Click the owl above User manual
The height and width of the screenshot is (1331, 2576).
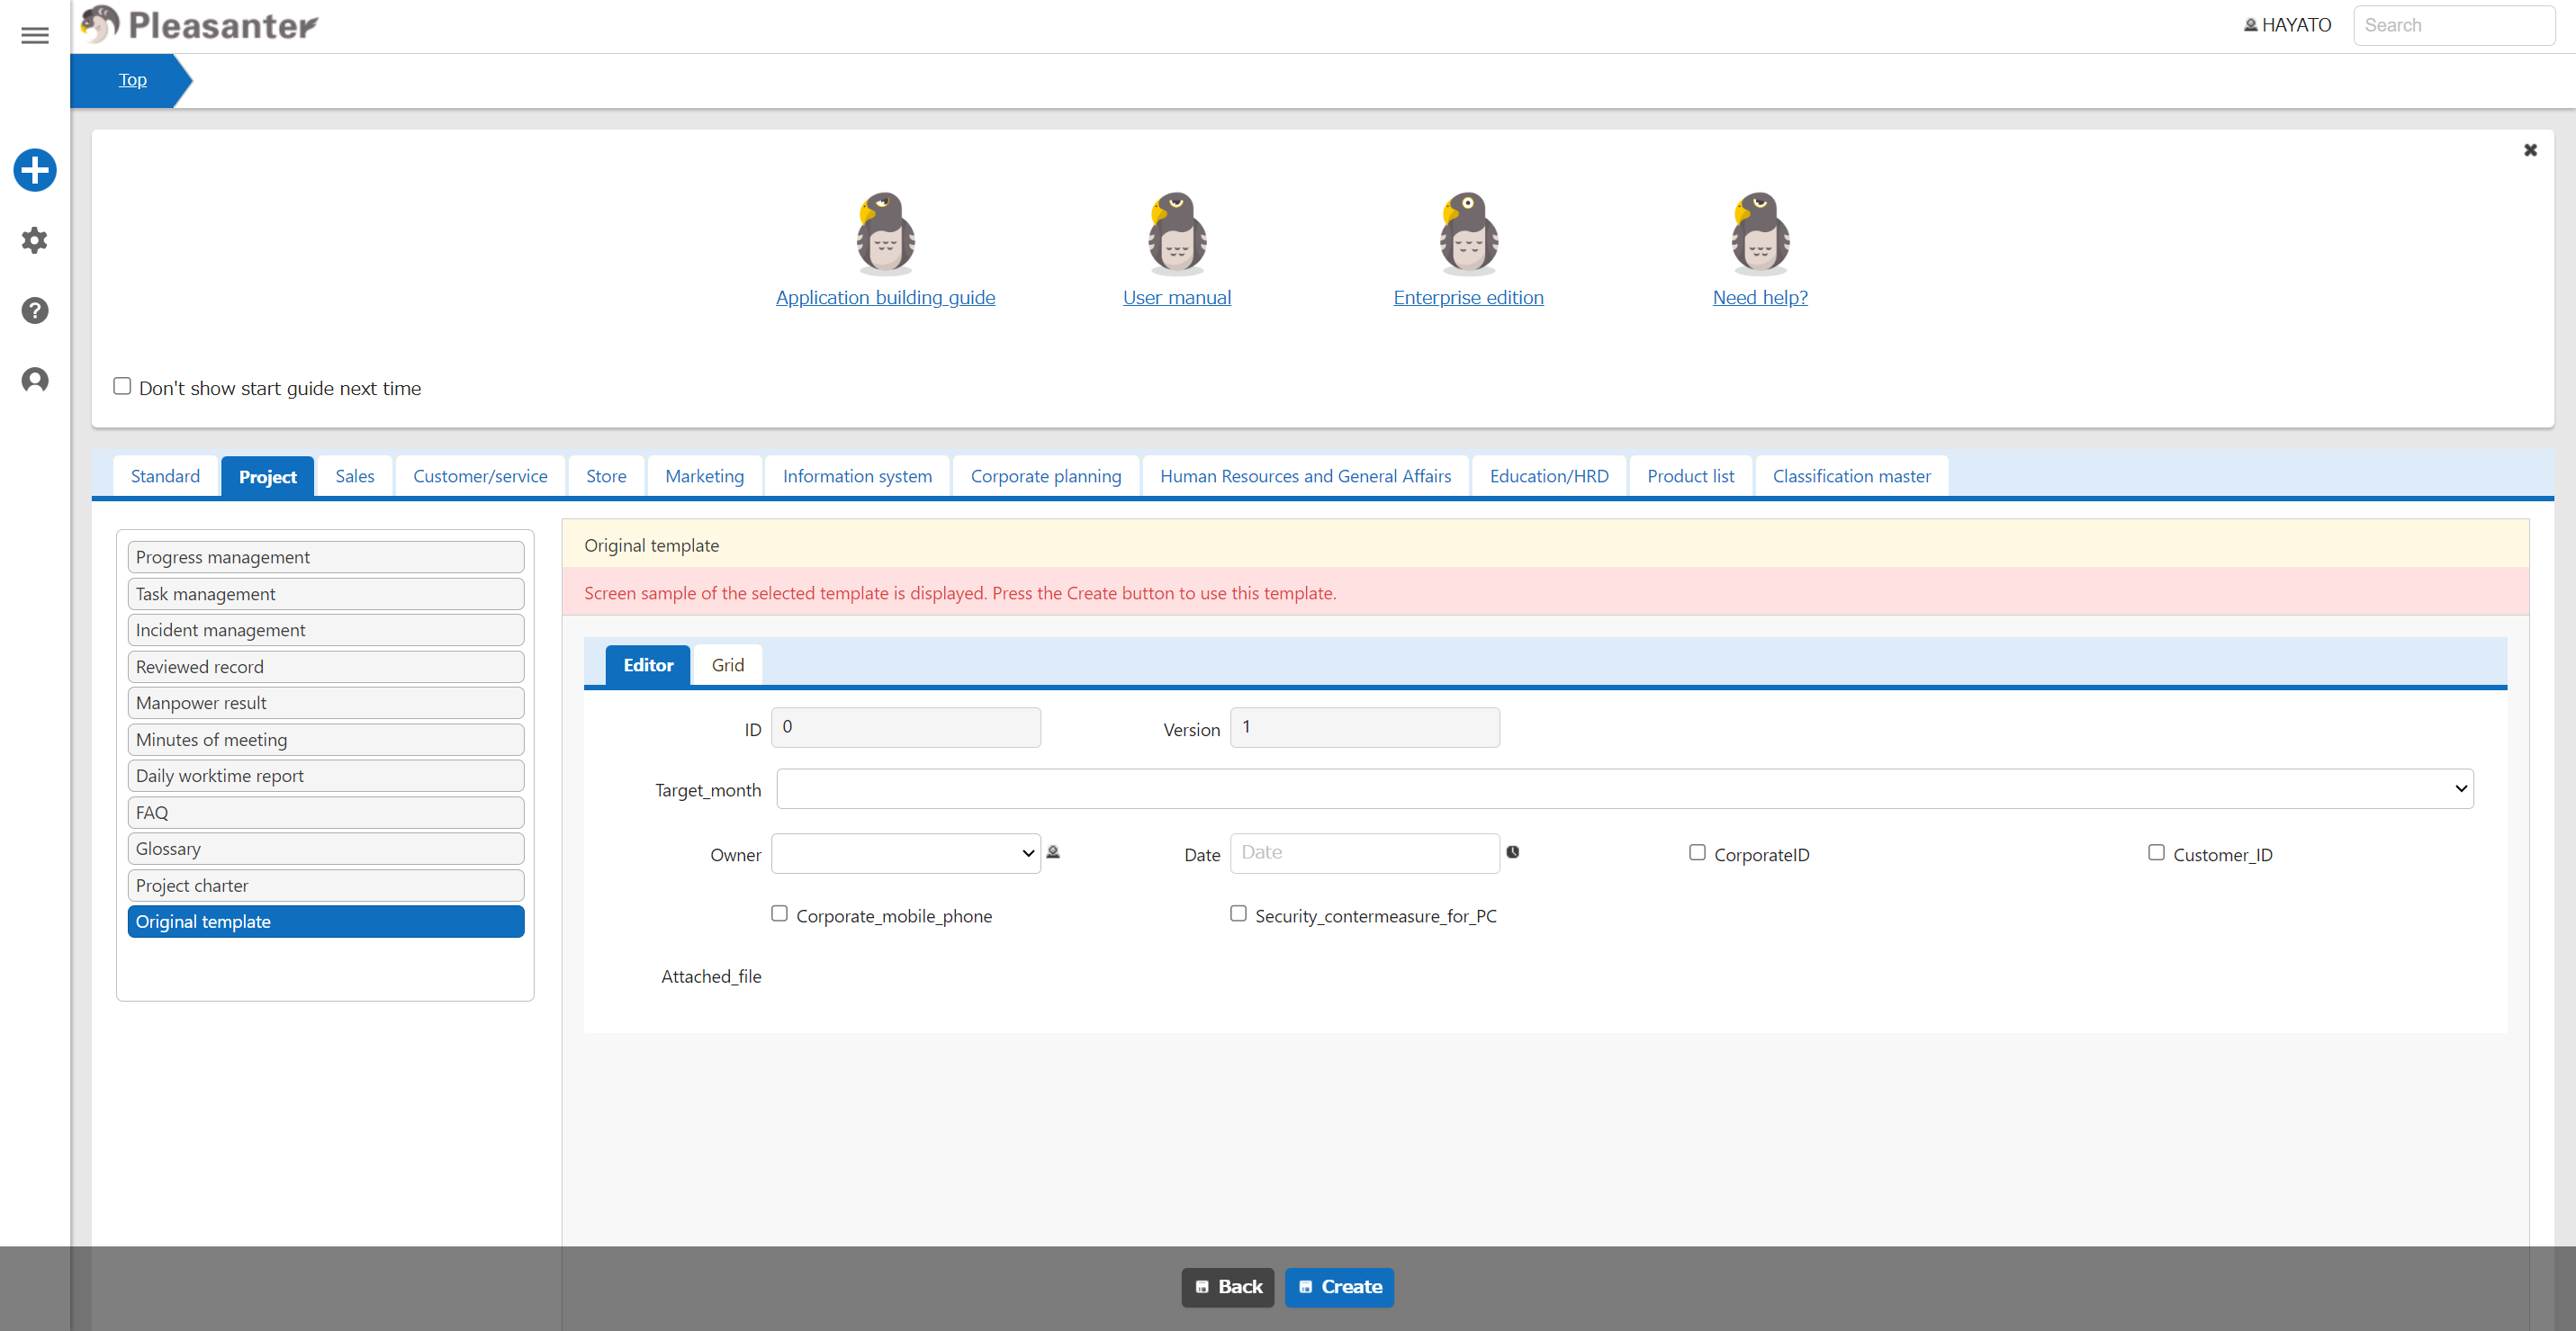coord(1176,234)
